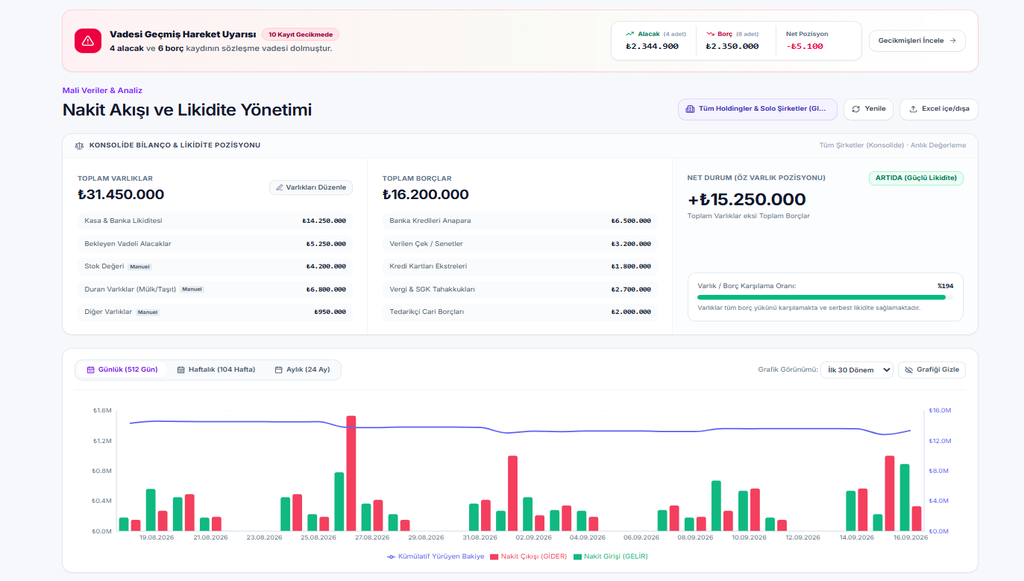The height and width of the screenshot is (581, 1024).
Task: Click ARTIDA (Güçlü Likidite) badge
Action: coord(916,178)
